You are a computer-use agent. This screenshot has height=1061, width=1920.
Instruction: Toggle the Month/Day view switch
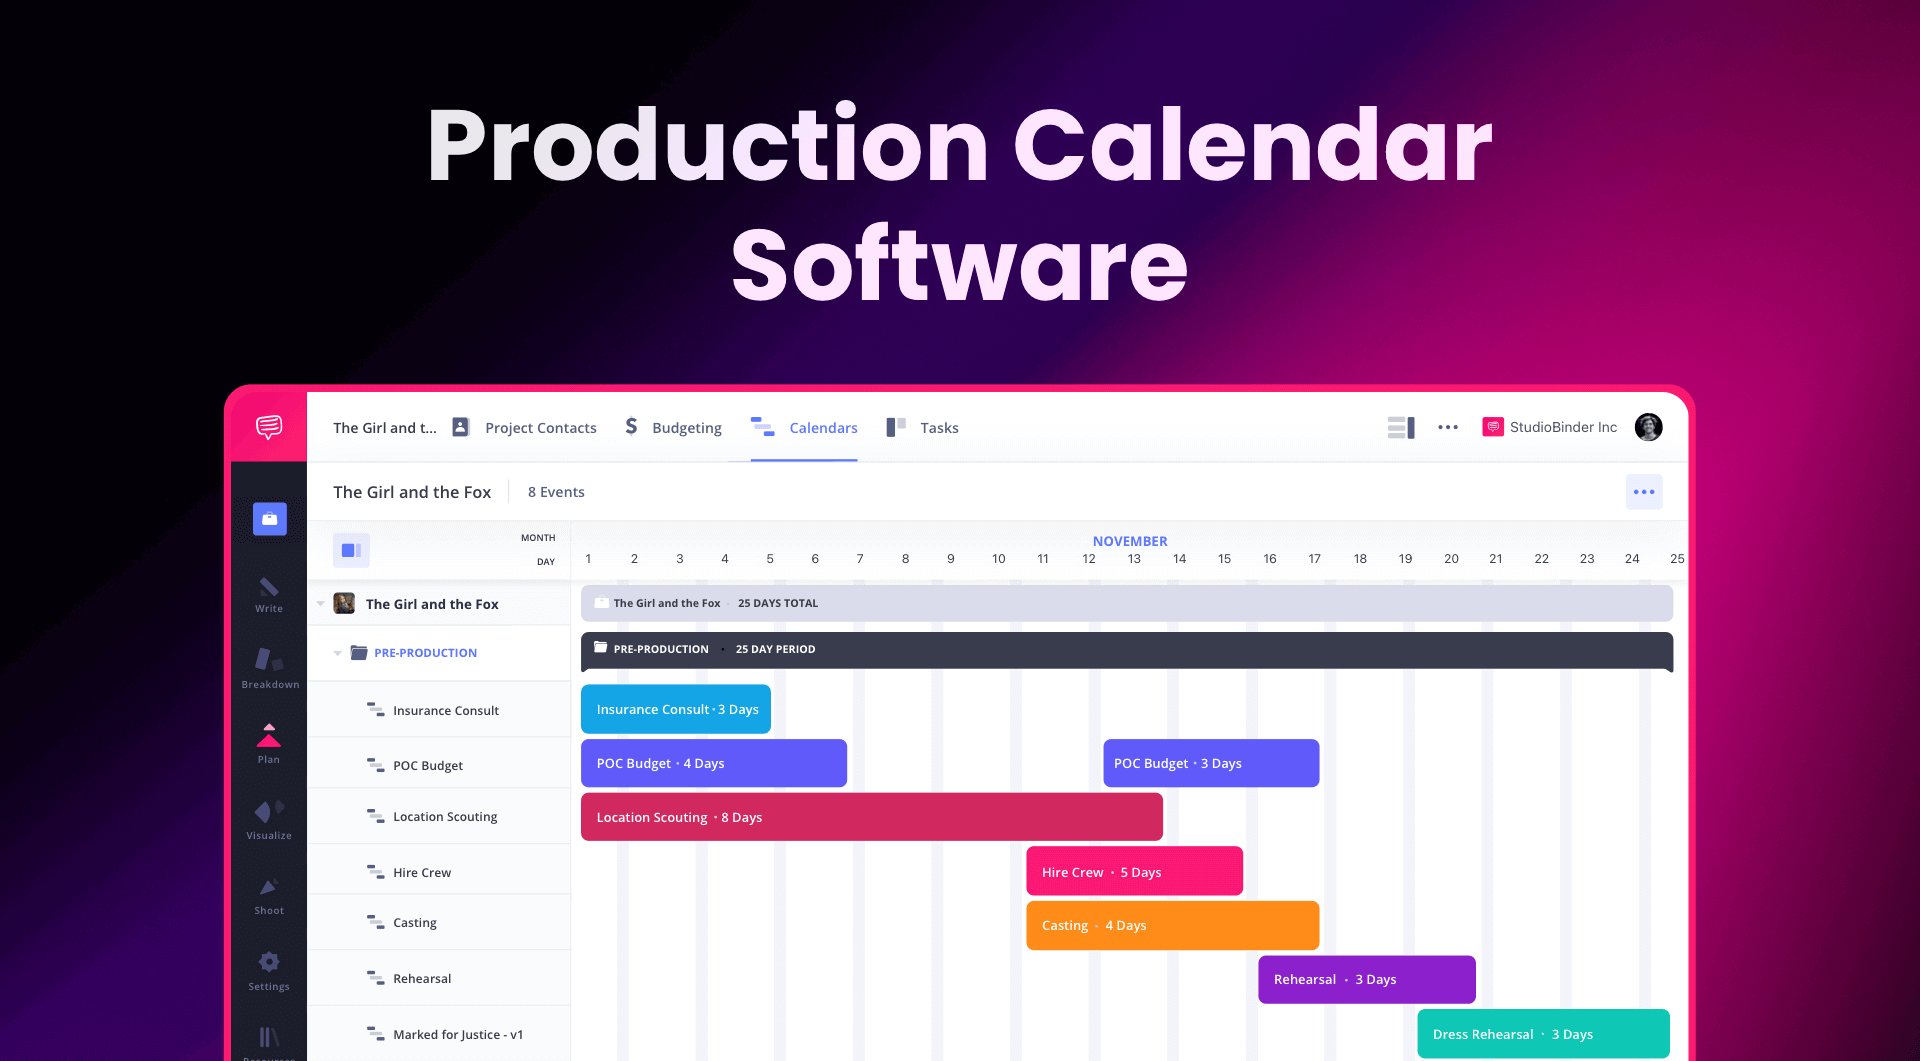[x=351, y=549]
